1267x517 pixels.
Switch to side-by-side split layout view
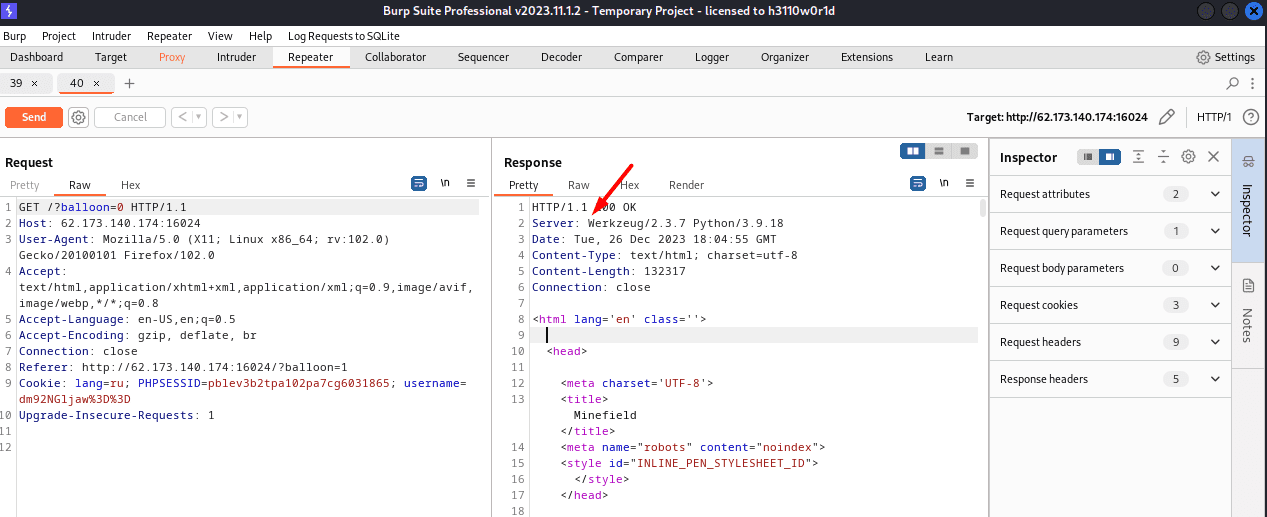coord(912,151)
